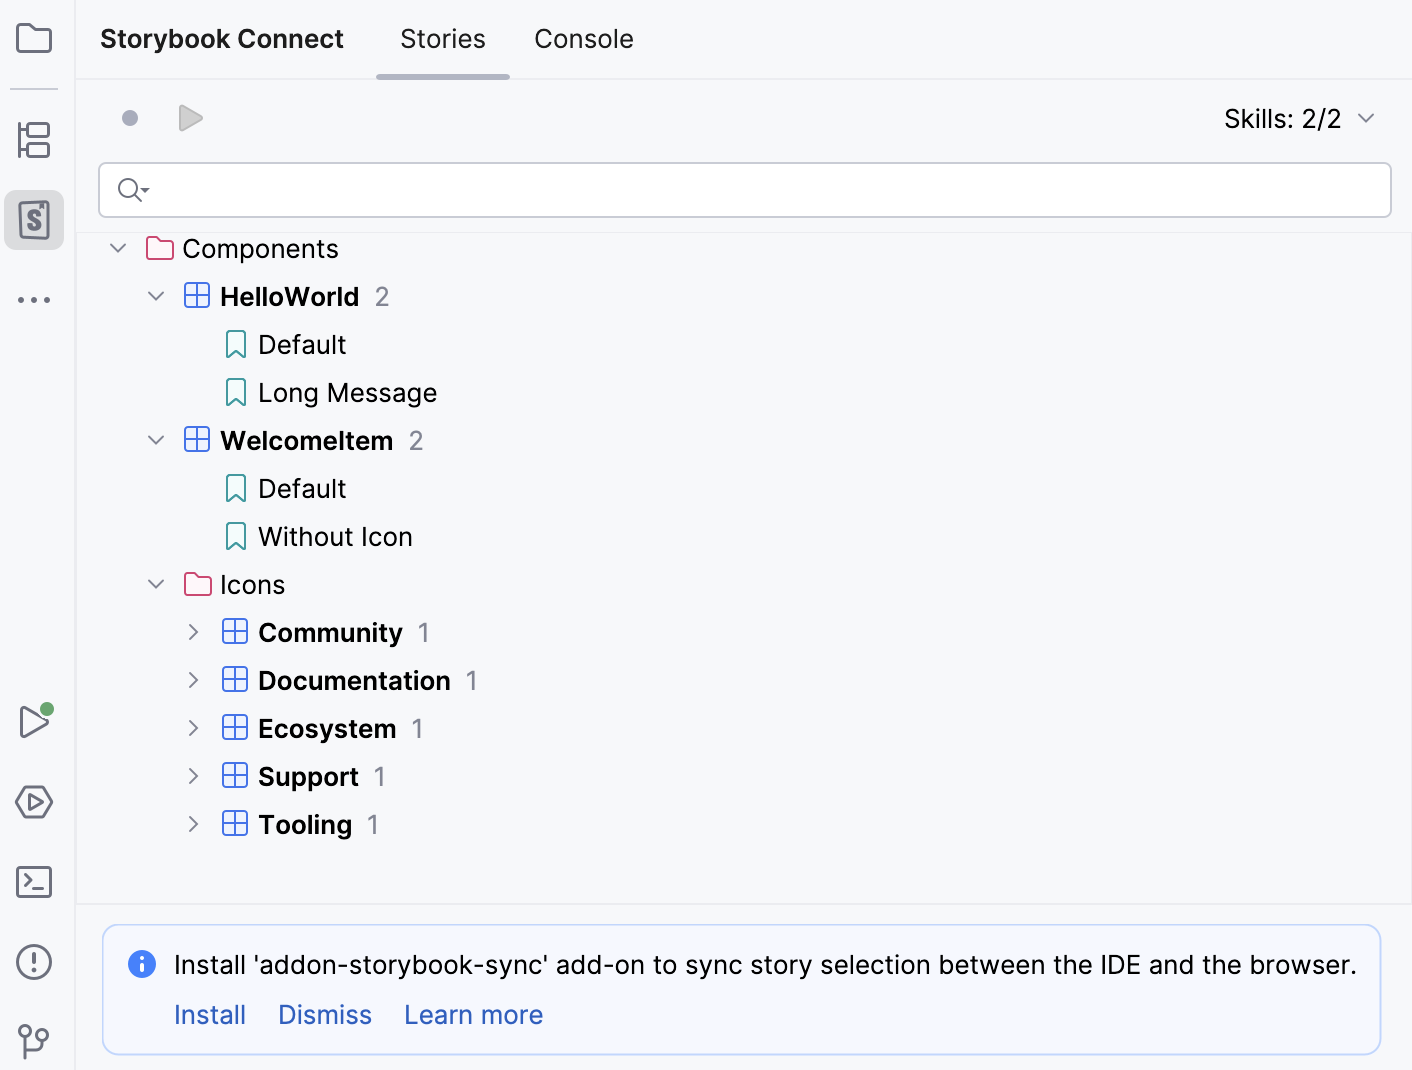Collapse the HelloWorld node
Viewport: 1412px width, 1070px height.
[156, 296]
